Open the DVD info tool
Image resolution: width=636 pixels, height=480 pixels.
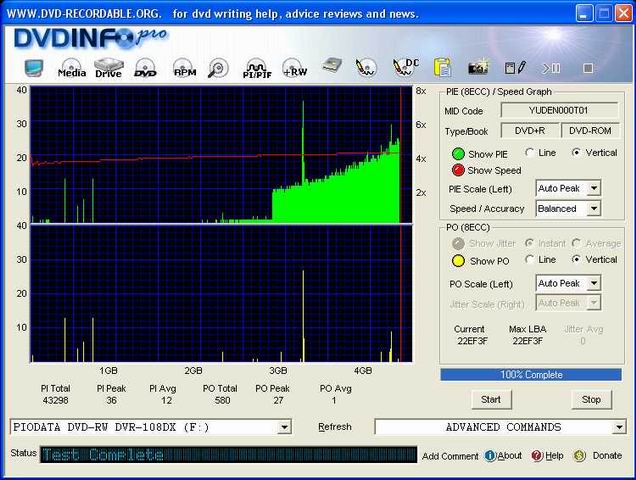coord(145,68)
